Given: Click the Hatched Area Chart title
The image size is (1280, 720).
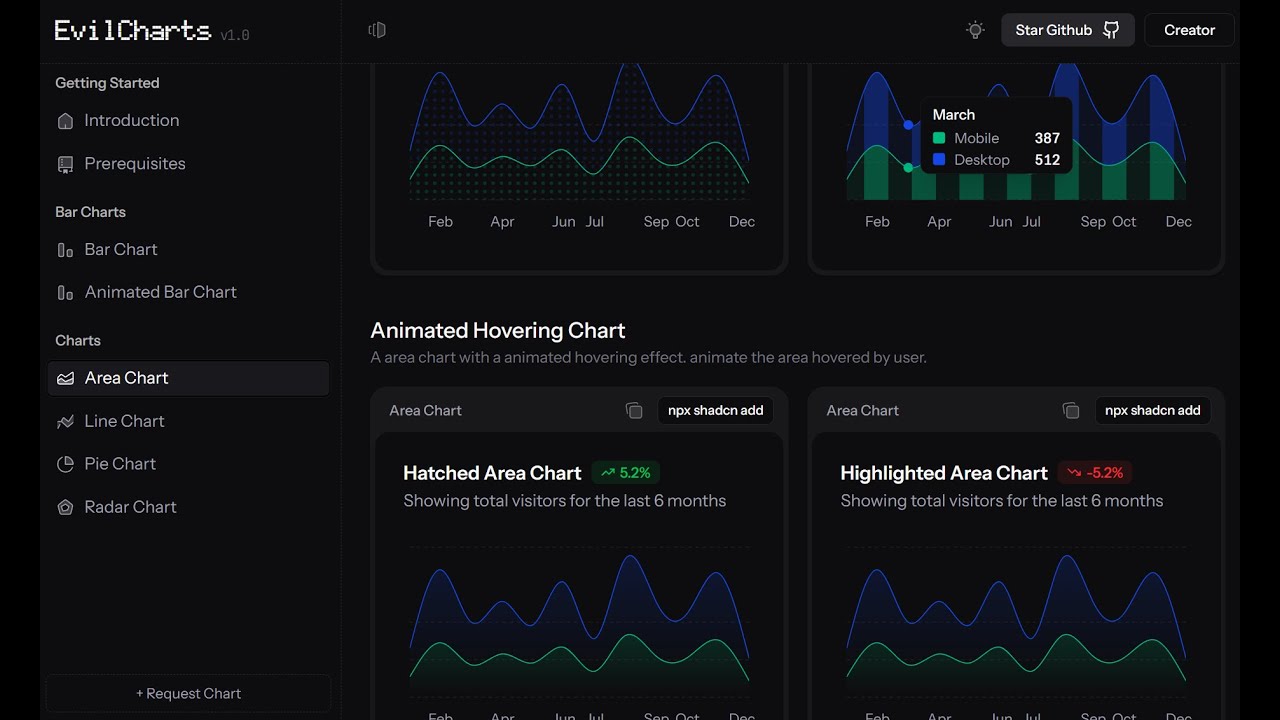Looking at the screenshot, I should click(492, 473).
